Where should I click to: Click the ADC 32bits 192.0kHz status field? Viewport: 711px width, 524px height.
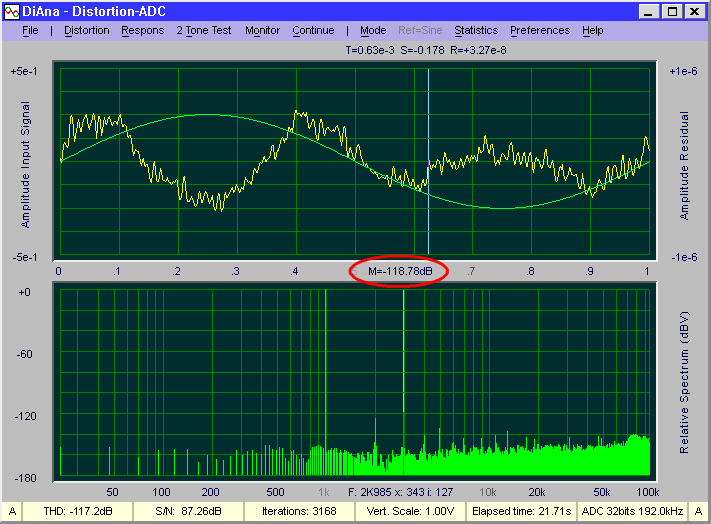click(633, 511)
